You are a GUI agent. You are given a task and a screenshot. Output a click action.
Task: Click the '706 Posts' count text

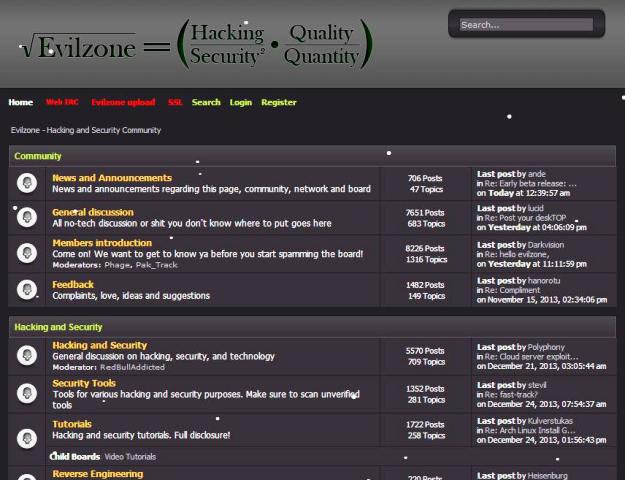tap(425, 178)
